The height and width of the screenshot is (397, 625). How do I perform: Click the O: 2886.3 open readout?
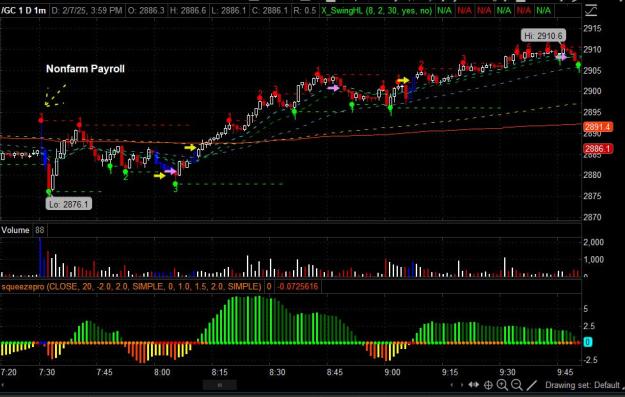pos(146,10)
